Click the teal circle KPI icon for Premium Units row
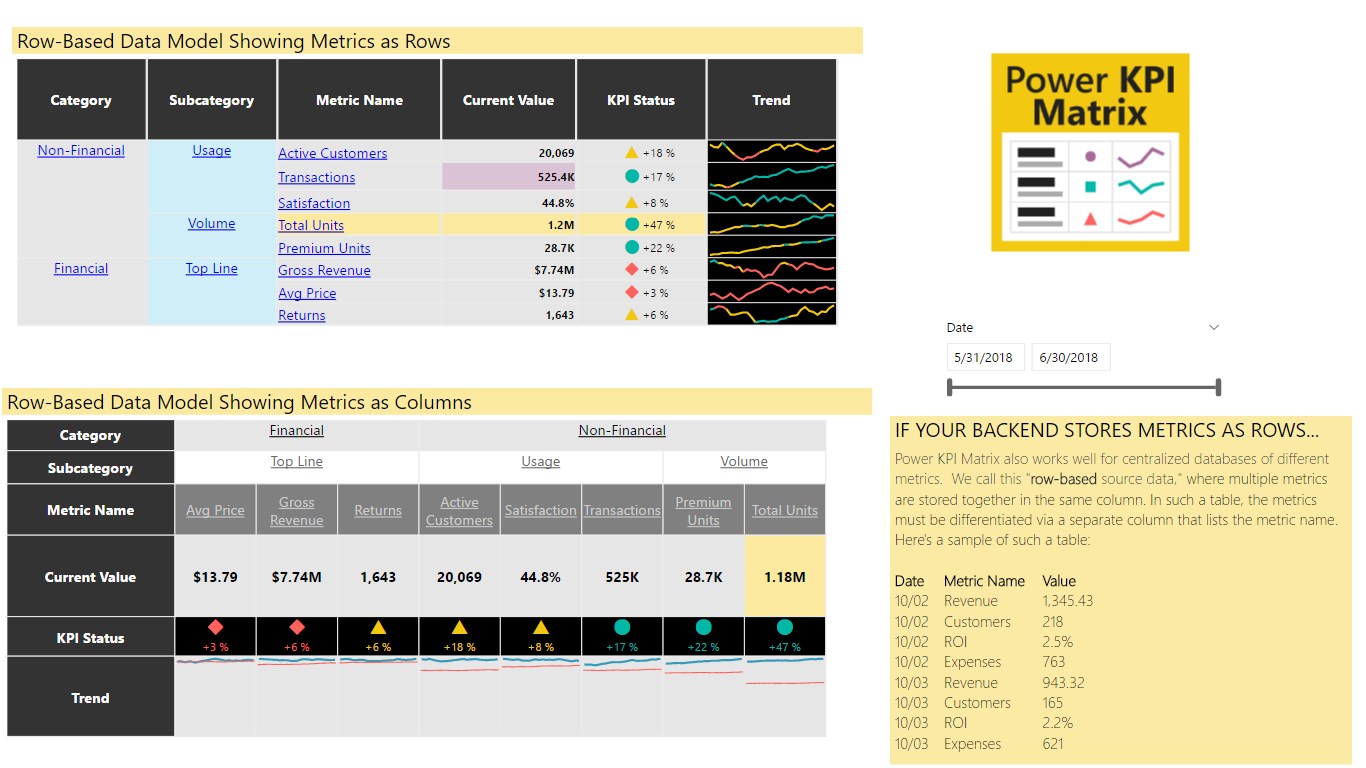Screen dimensions: 1366x768 631,247
